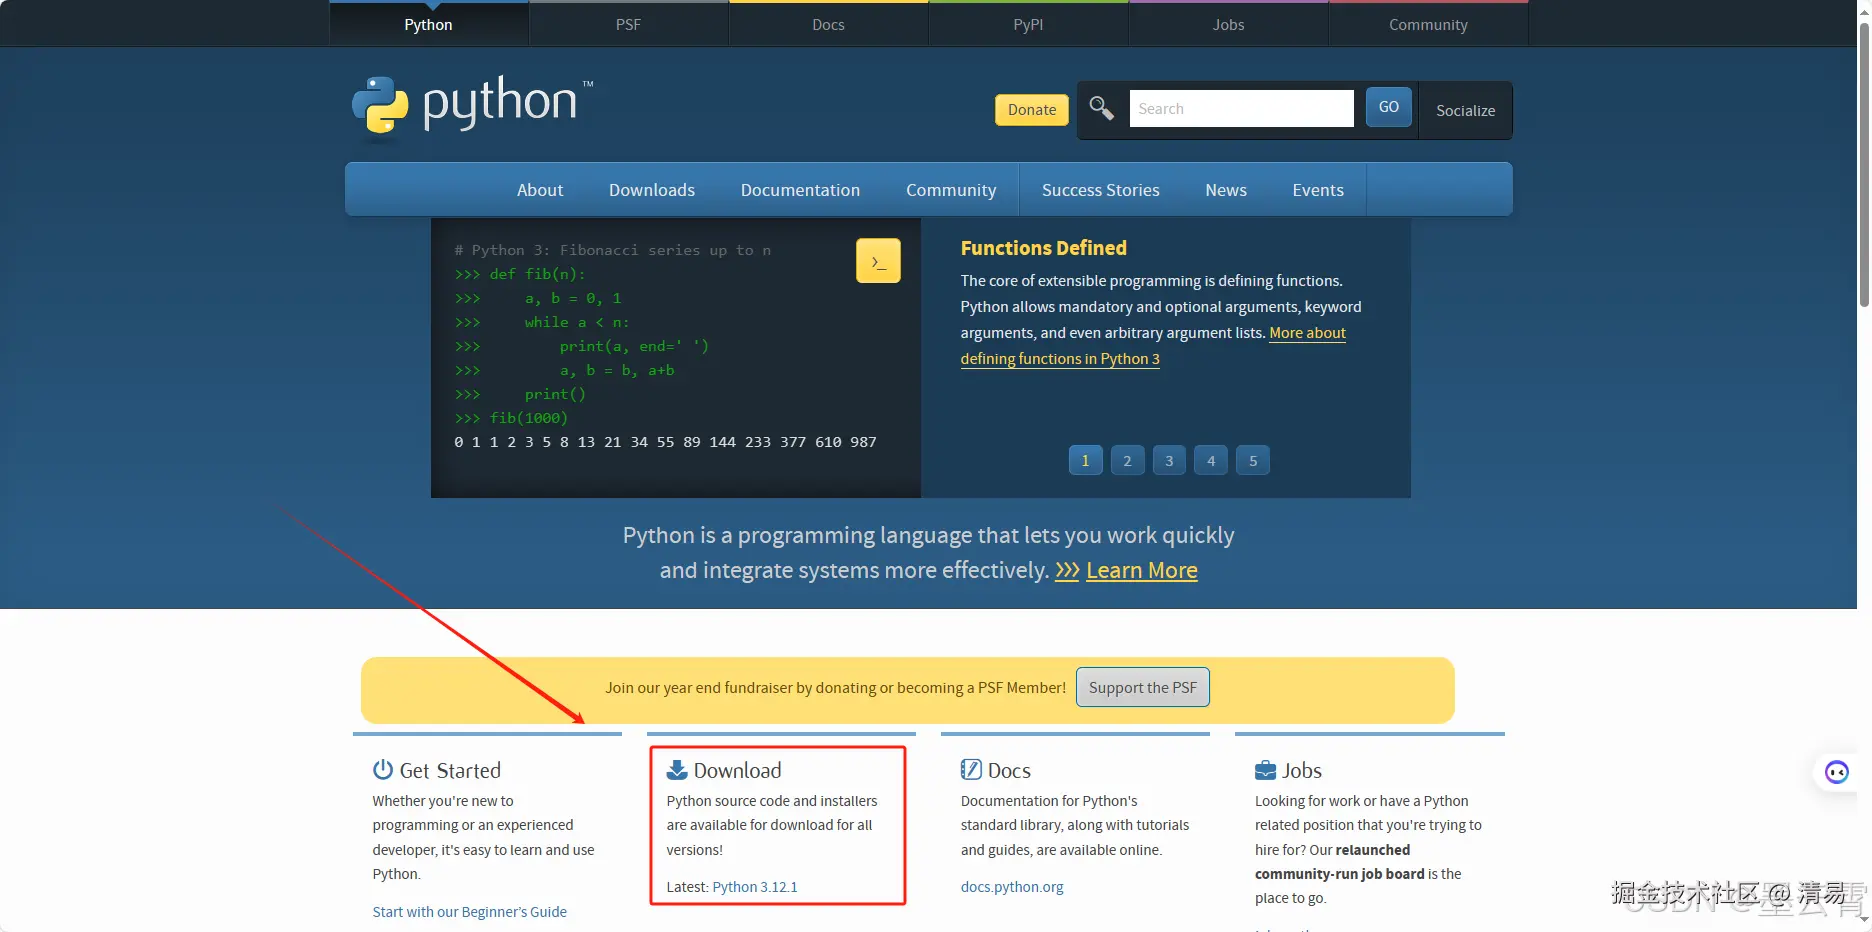
Task: Click the magnifying glass search icon
Action: pyautogui.click(x=1101, y=108)
